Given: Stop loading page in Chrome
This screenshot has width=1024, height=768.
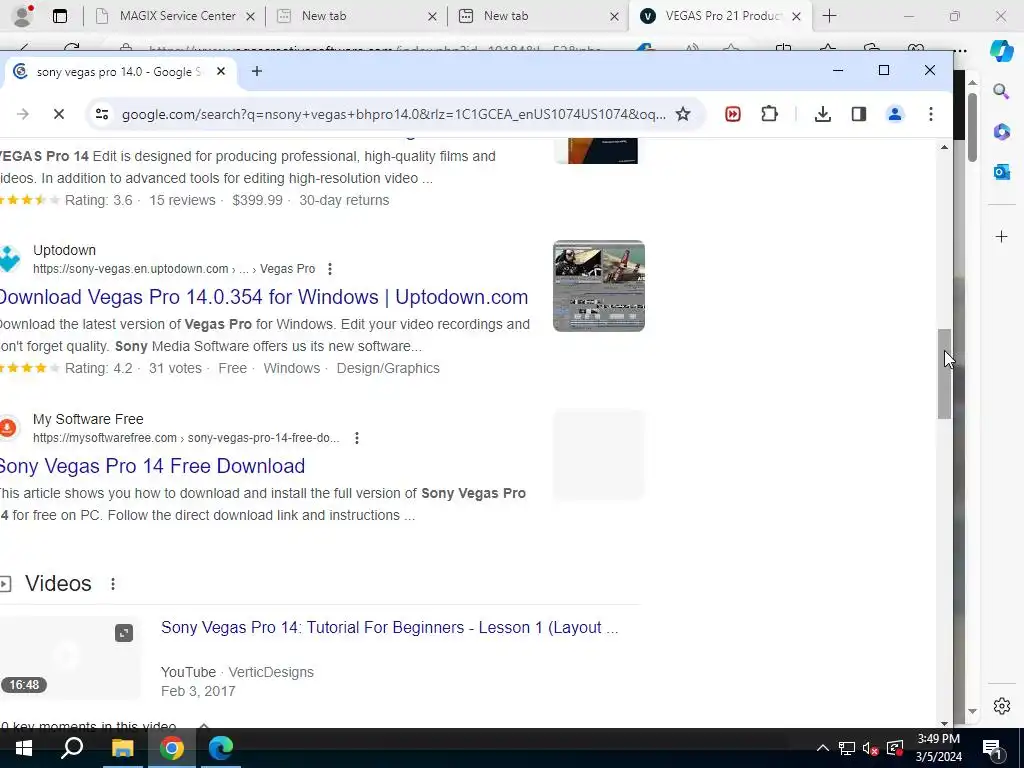Looking at the screenshot, I should [59, 114].
